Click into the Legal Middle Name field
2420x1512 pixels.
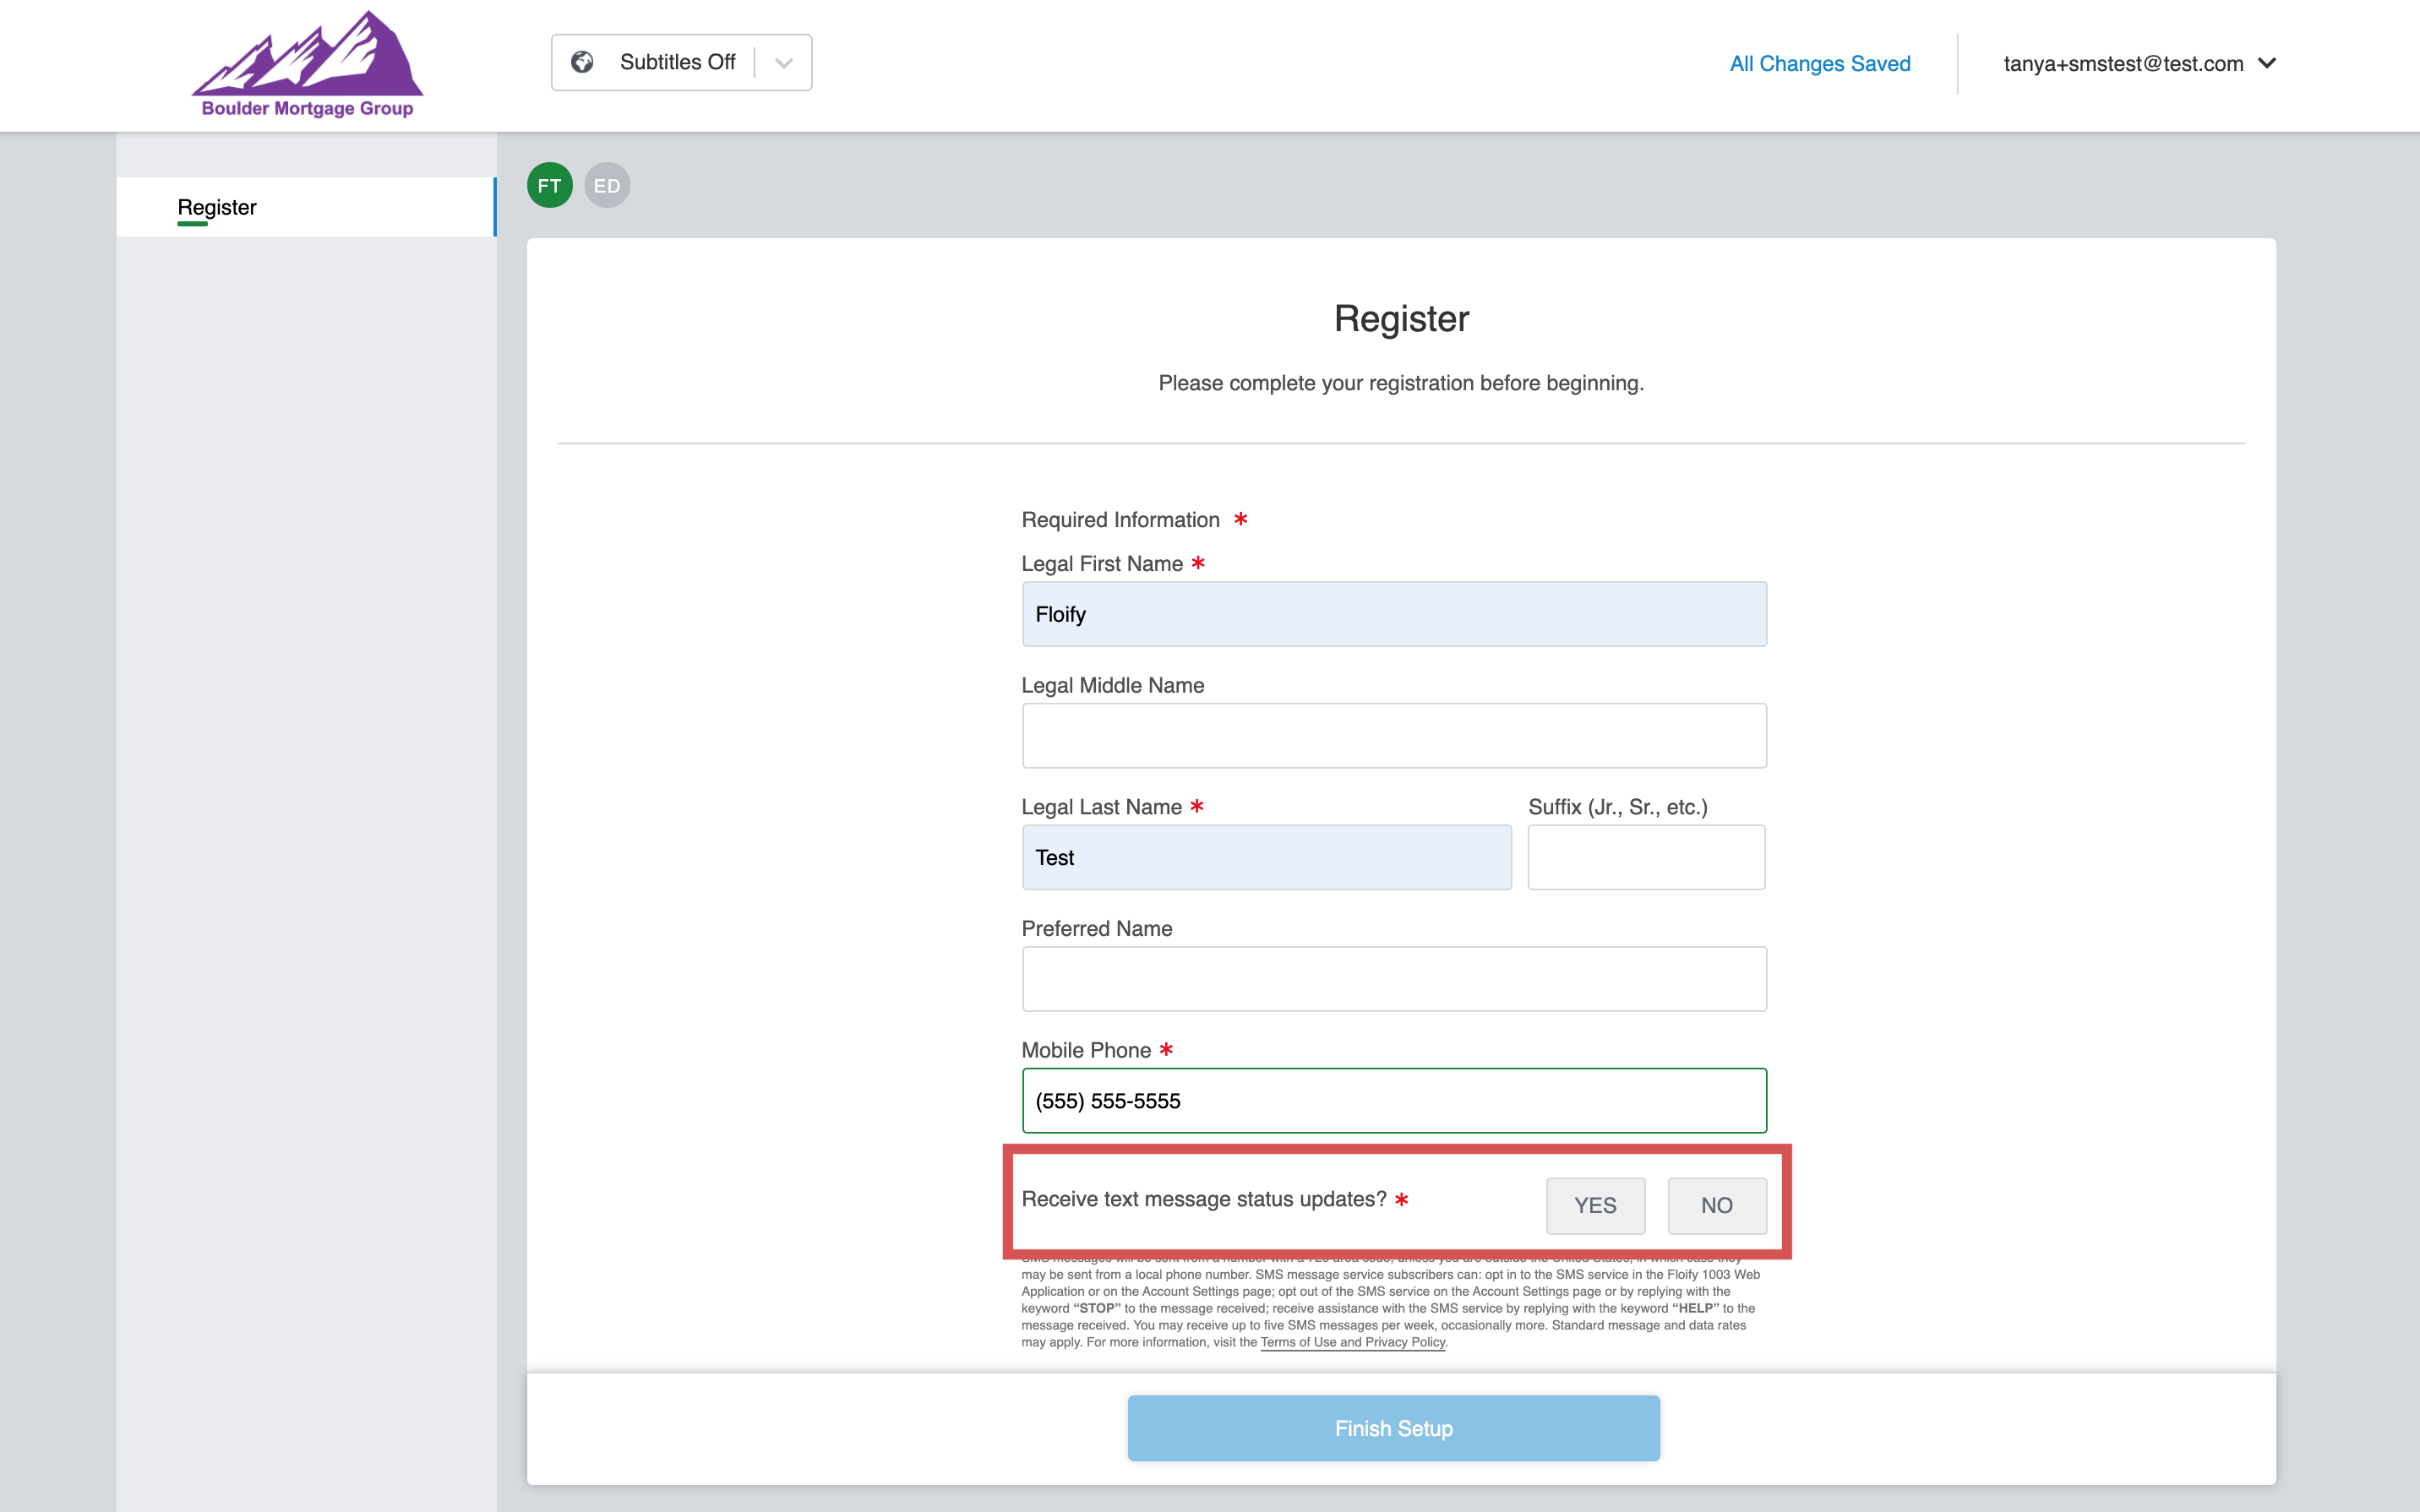coord(1393,736)
